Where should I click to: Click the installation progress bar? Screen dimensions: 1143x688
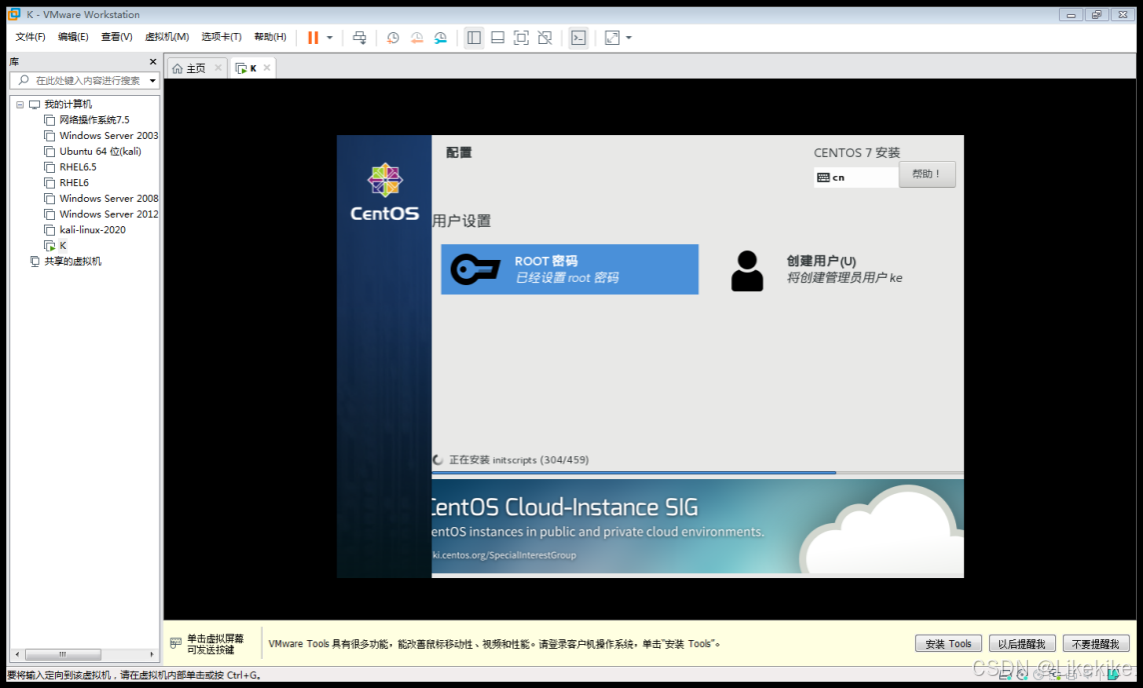(697, 473)
